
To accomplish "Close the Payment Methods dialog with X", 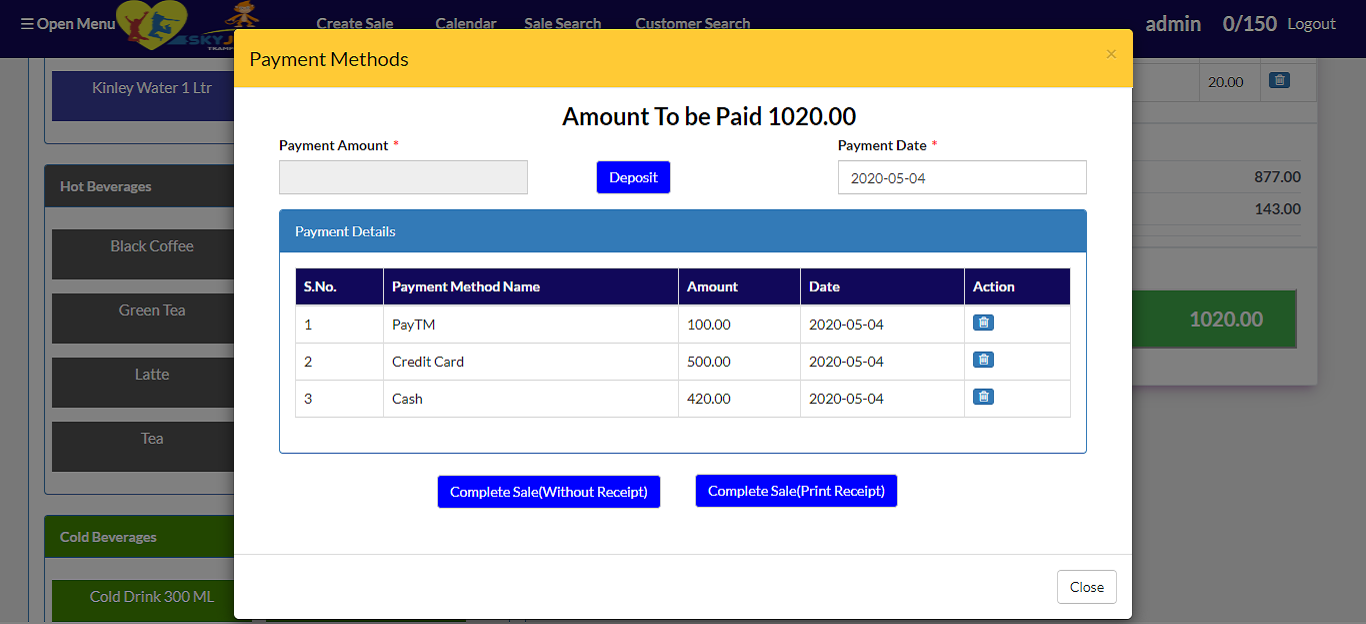I will [x=1111, y=54].
